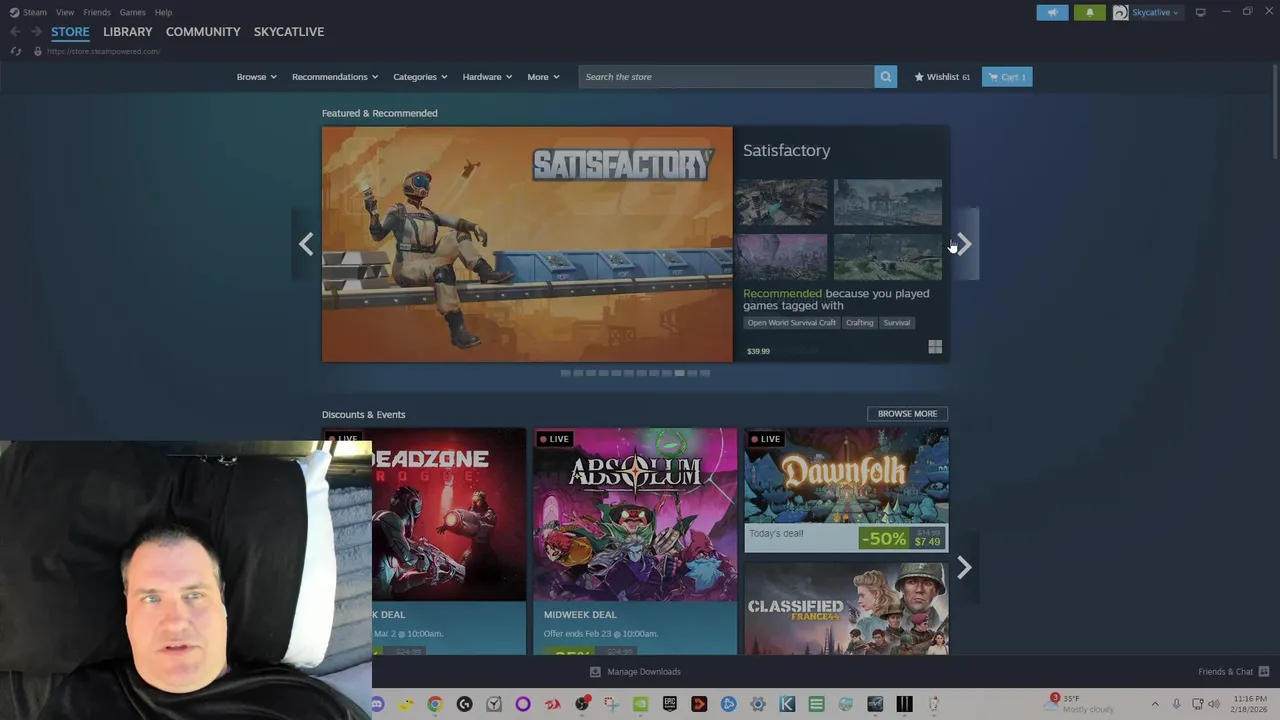This screenshot has height=720, width=1280.
Task: Expand the Hardware dropdown
Action: [487, 77]
